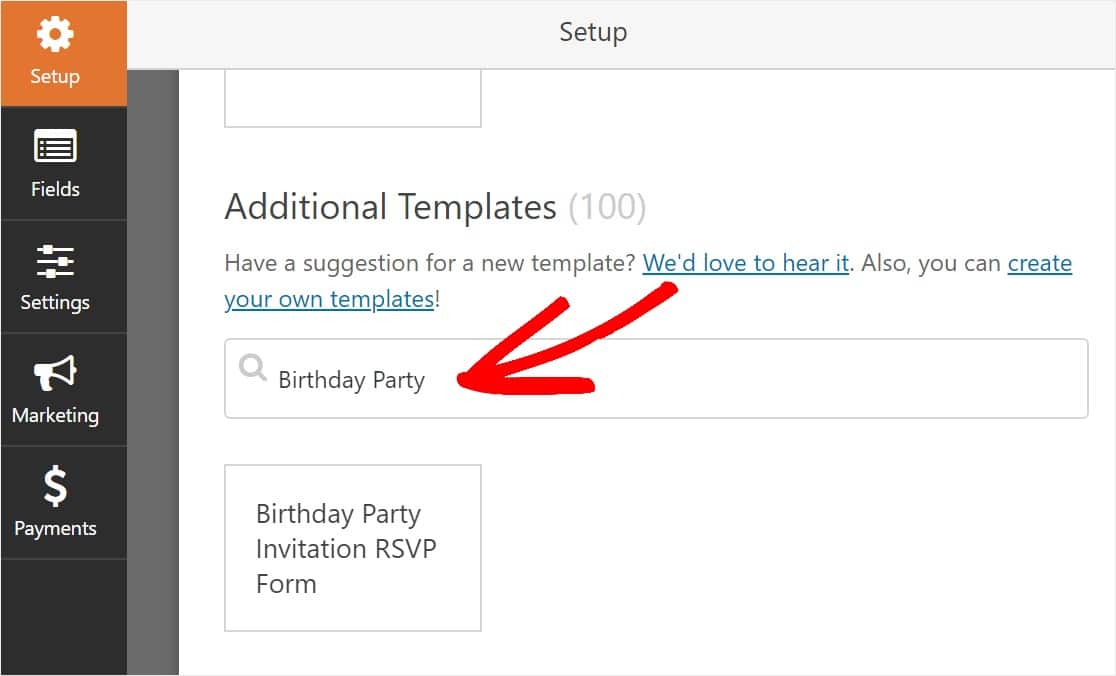Click the Payments dollar sign icon

point(55,487)
